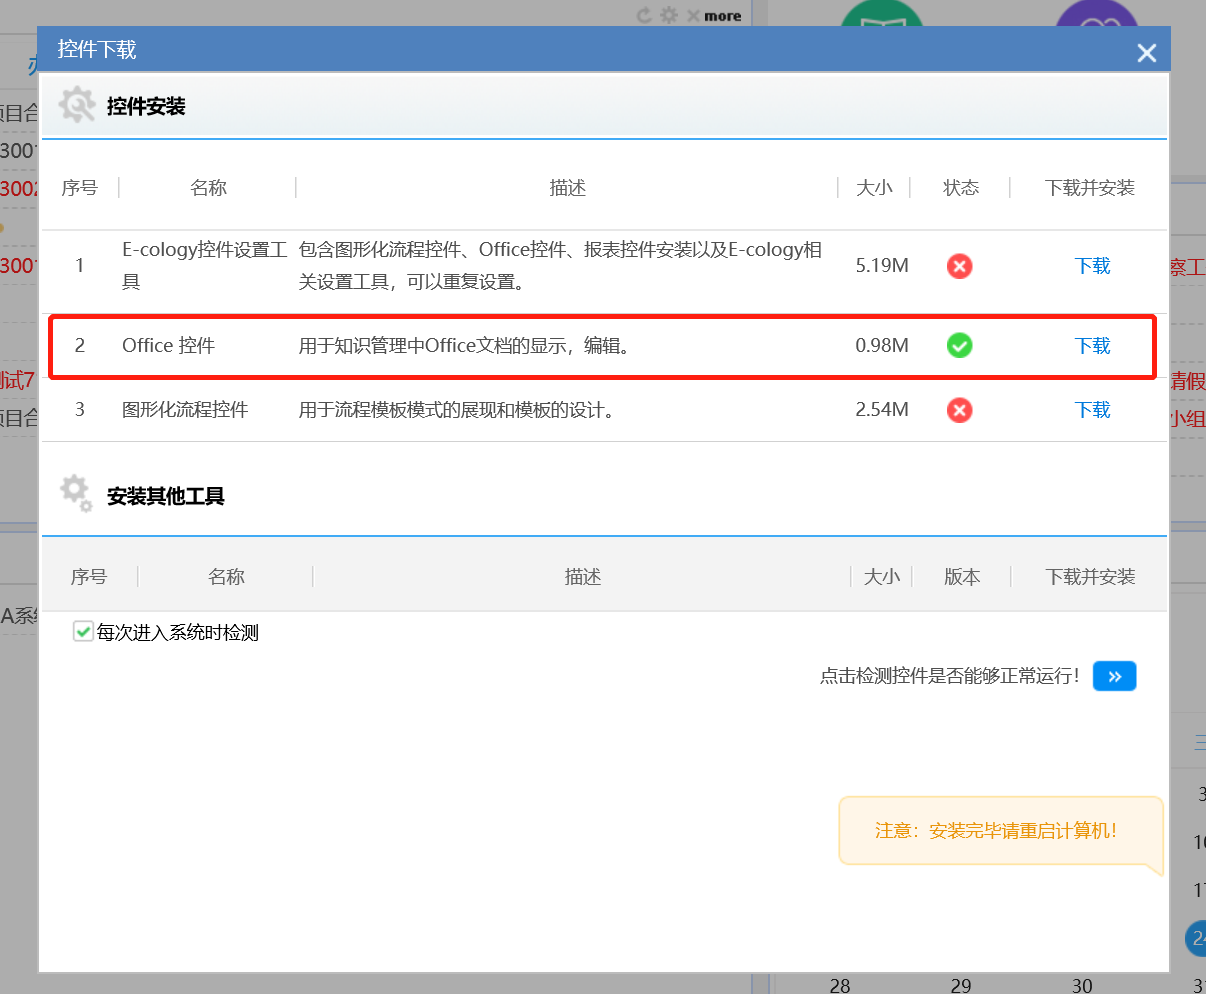
Task: Click the 名称 column header in 安装其他工具 table
Action: pos(226,577)
